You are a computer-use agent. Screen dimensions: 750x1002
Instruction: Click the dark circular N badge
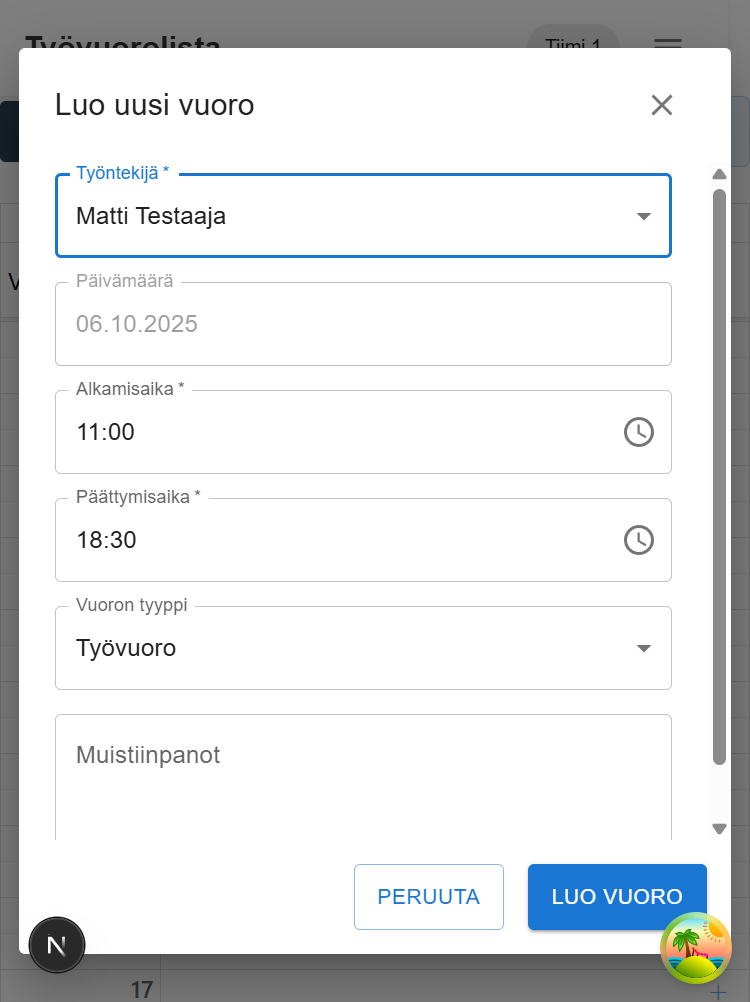tap(57, 944)
